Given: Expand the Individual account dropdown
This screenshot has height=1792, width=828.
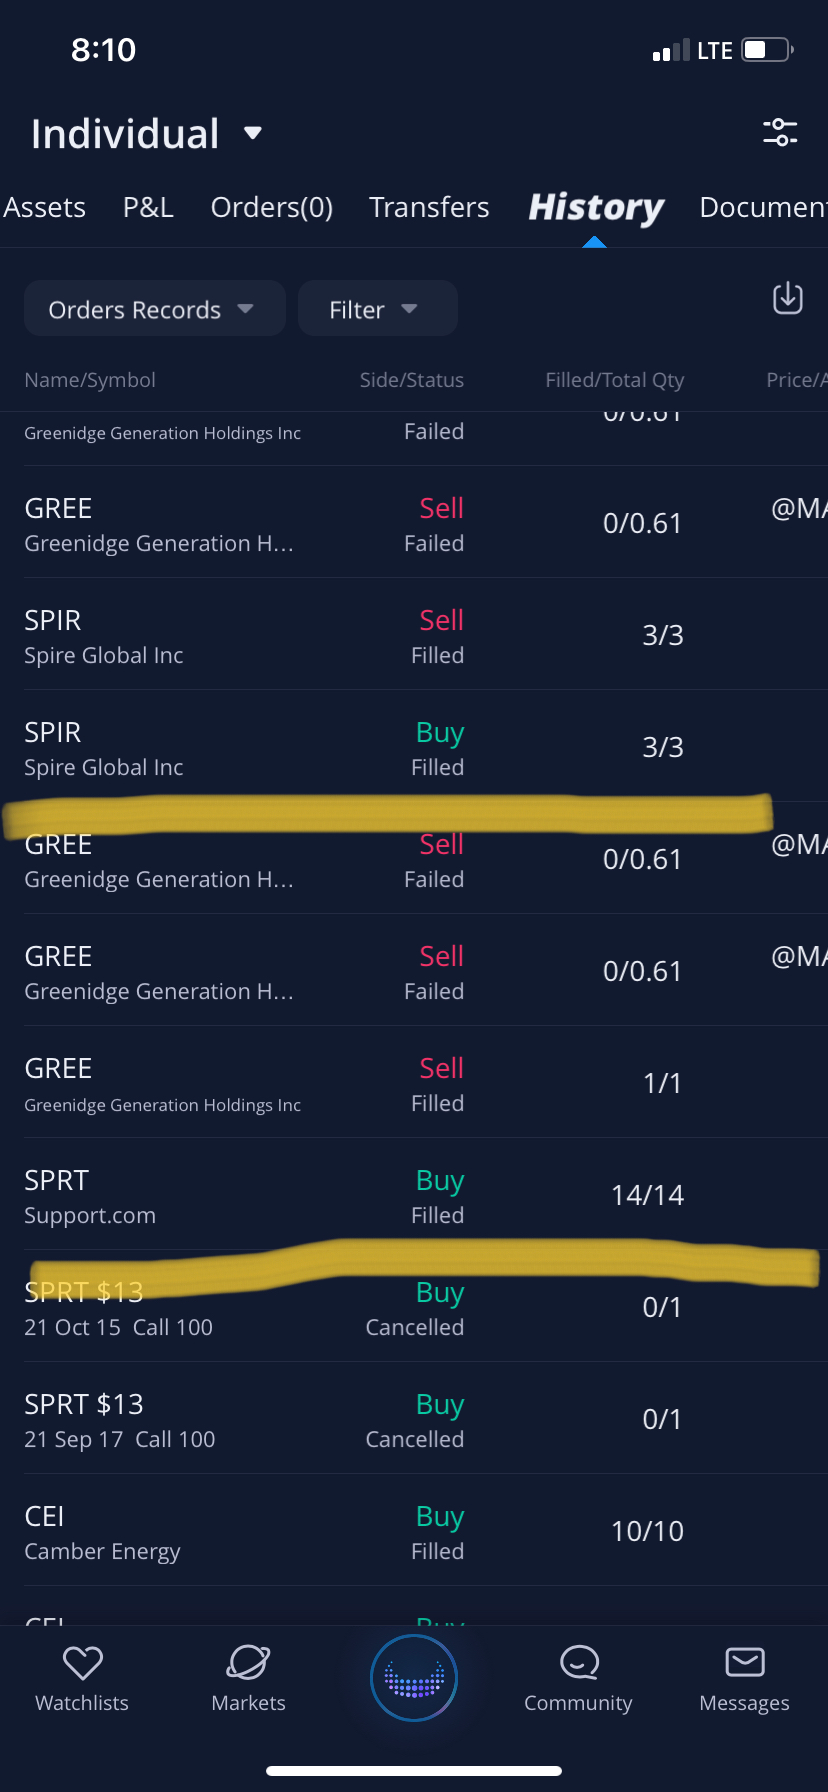Looking at the screenshot, I should [x=253, y=133].
